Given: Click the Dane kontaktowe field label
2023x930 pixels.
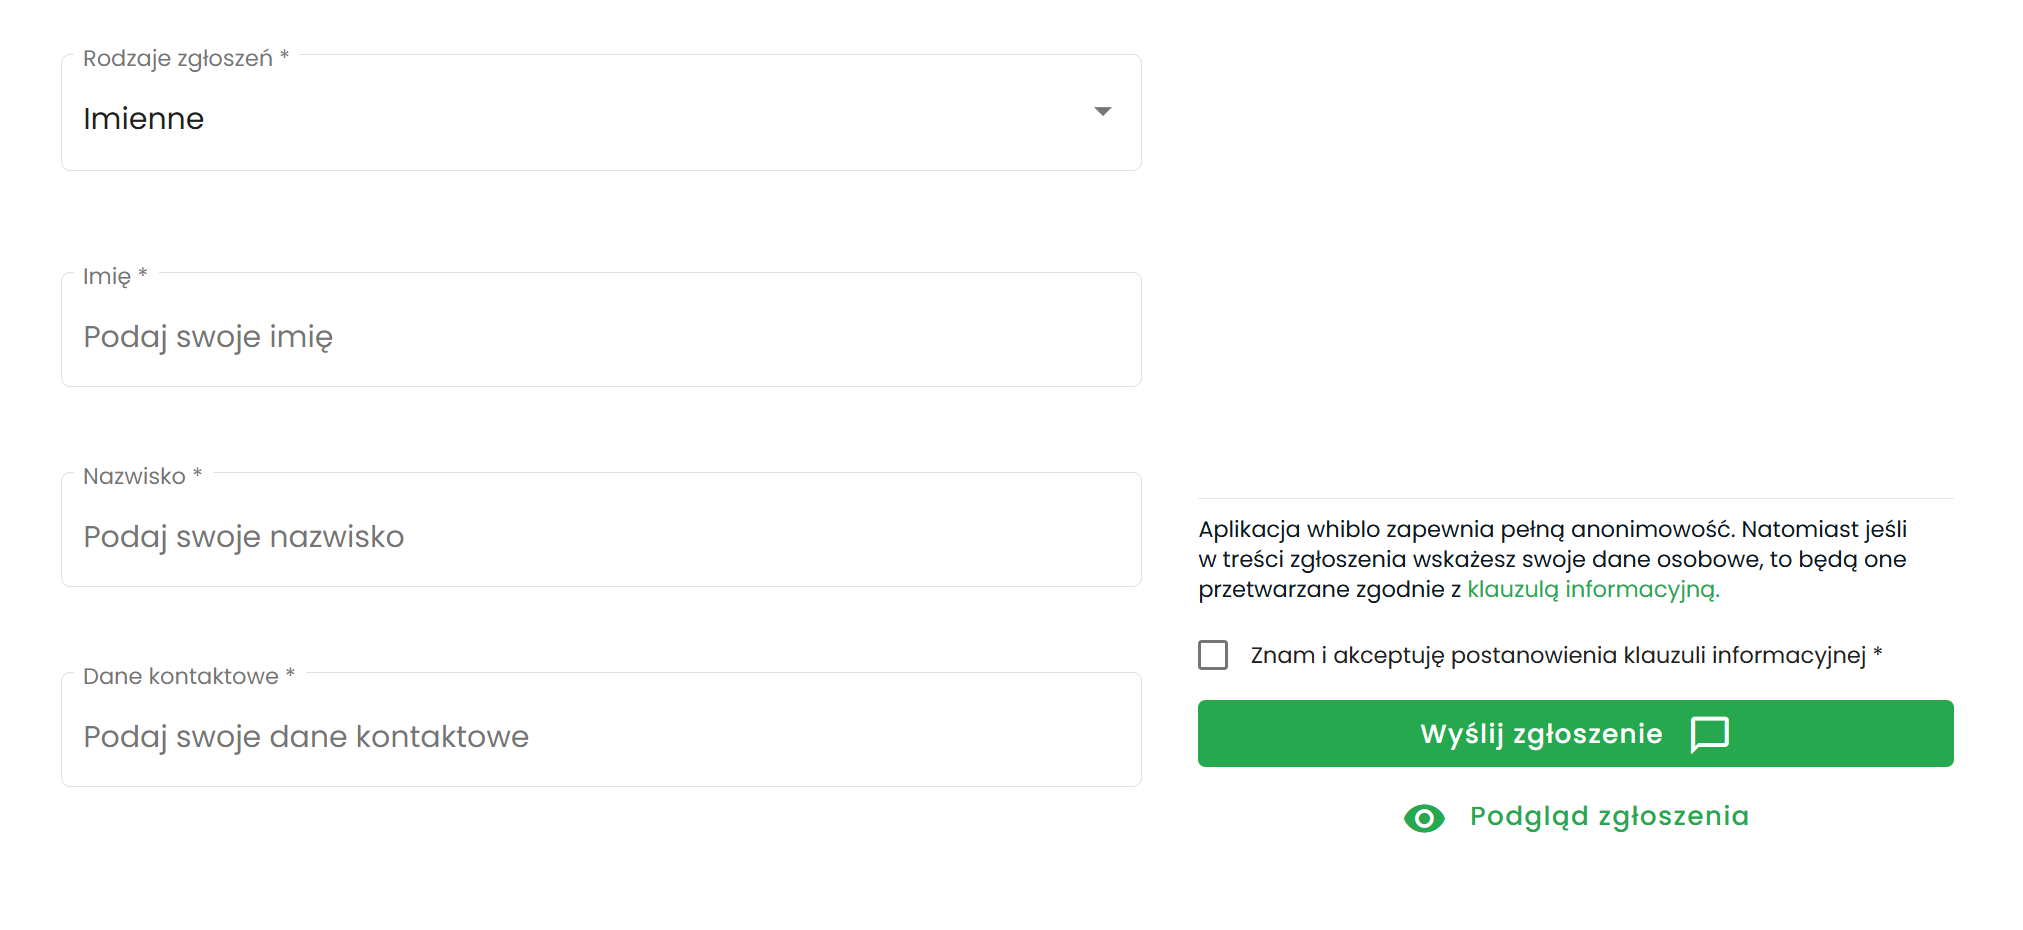Looking at the screenshot, I should pyautogui.click(x=181, y=677).
